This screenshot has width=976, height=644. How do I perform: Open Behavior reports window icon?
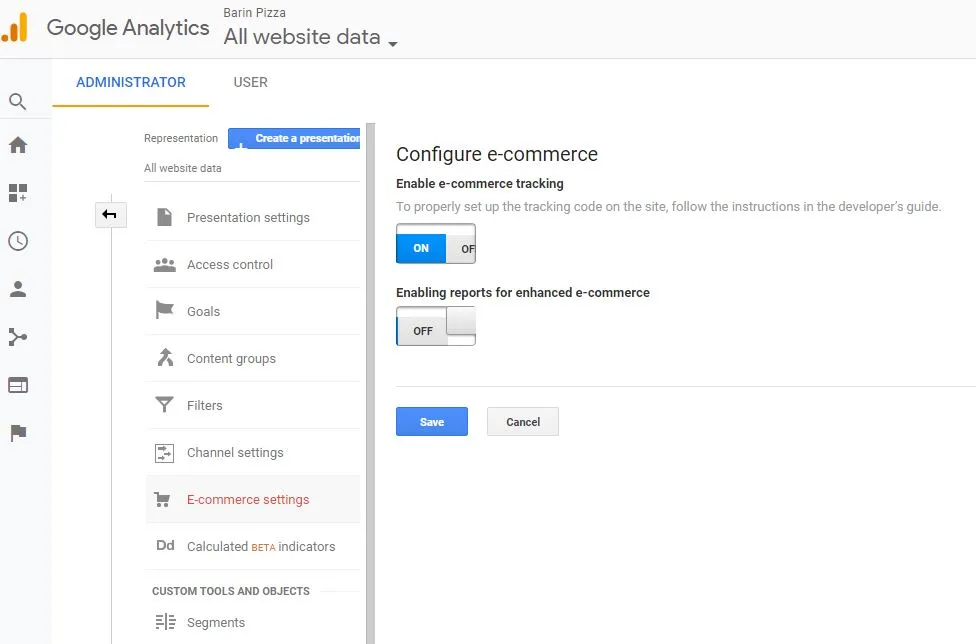(17, 385)
